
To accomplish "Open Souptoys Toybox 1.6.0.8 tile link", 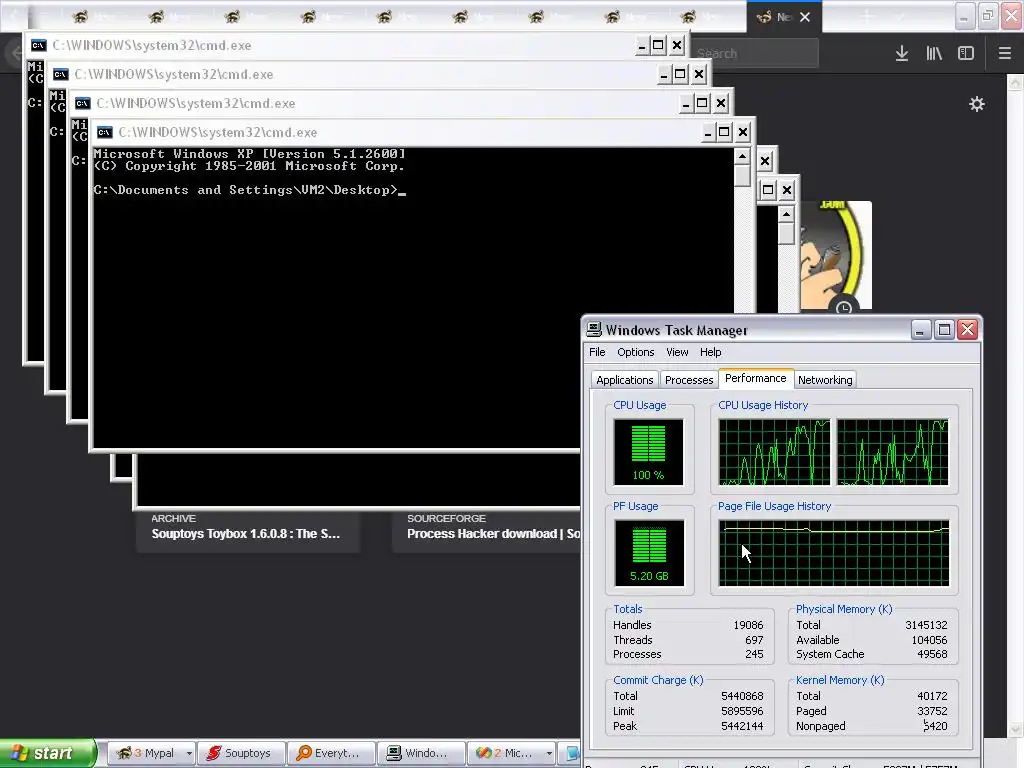I will 246,534.
